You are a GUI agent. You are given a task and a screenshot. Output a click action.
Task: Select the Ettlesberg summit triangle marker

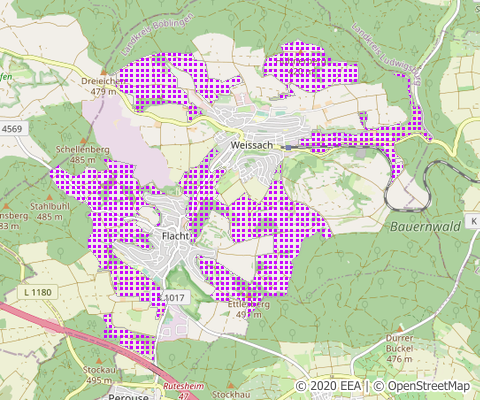pyautogui.click(x=249, y=295)
